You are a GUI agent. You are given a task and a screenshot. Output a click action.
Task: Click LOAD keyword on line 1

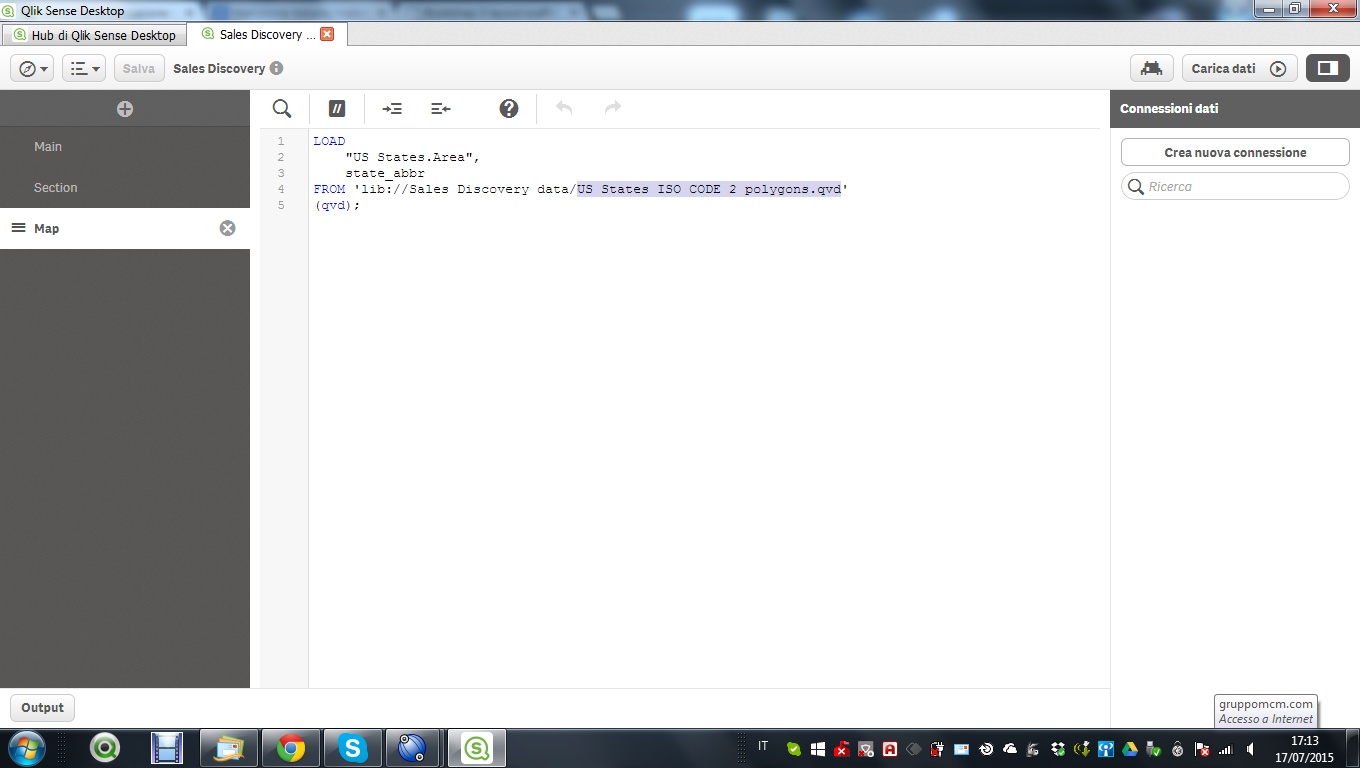pos(329,141)
